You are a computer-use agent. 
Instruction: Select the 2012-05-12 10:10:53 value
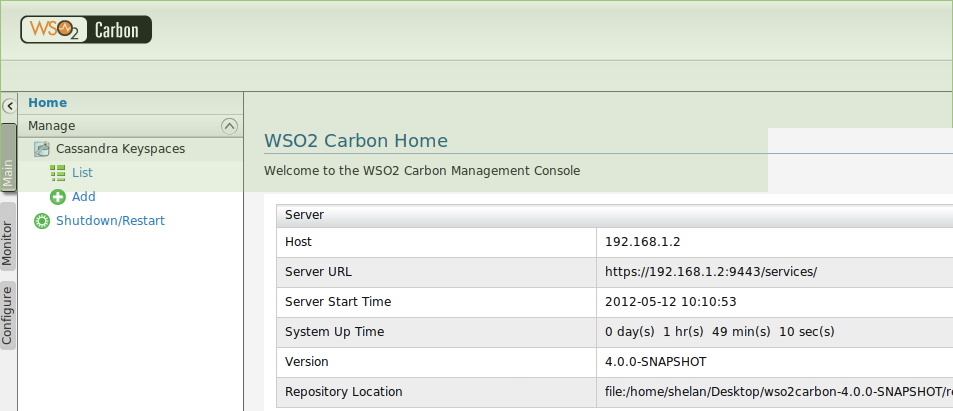(671, 302)
